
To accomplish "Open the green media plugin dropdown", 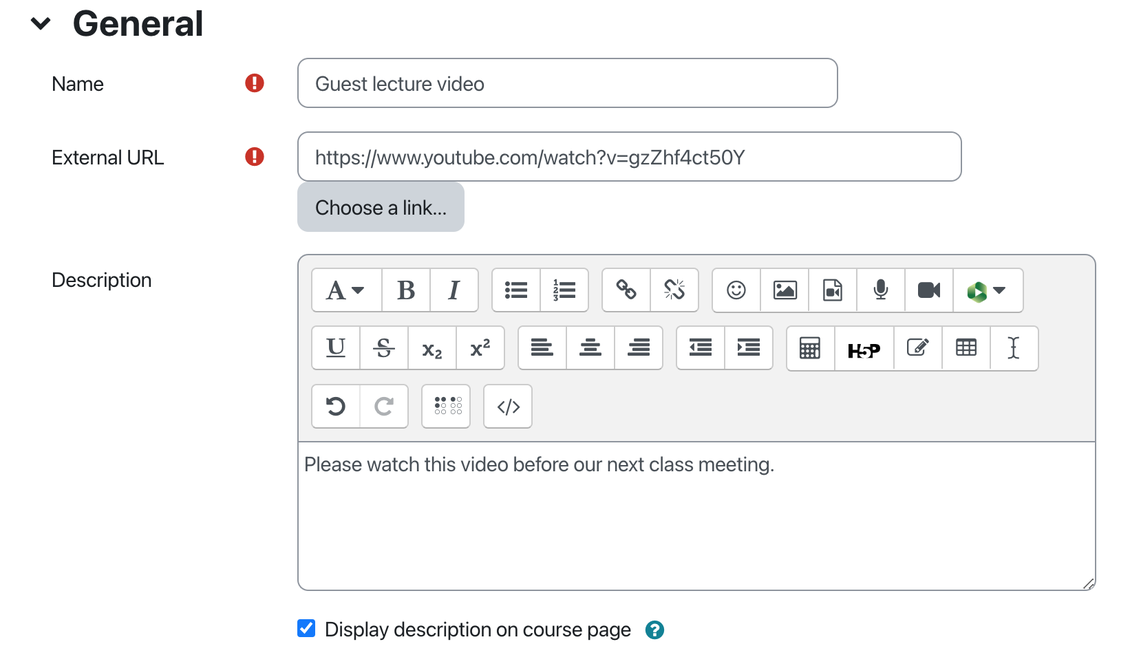I will tap(987, 290).
